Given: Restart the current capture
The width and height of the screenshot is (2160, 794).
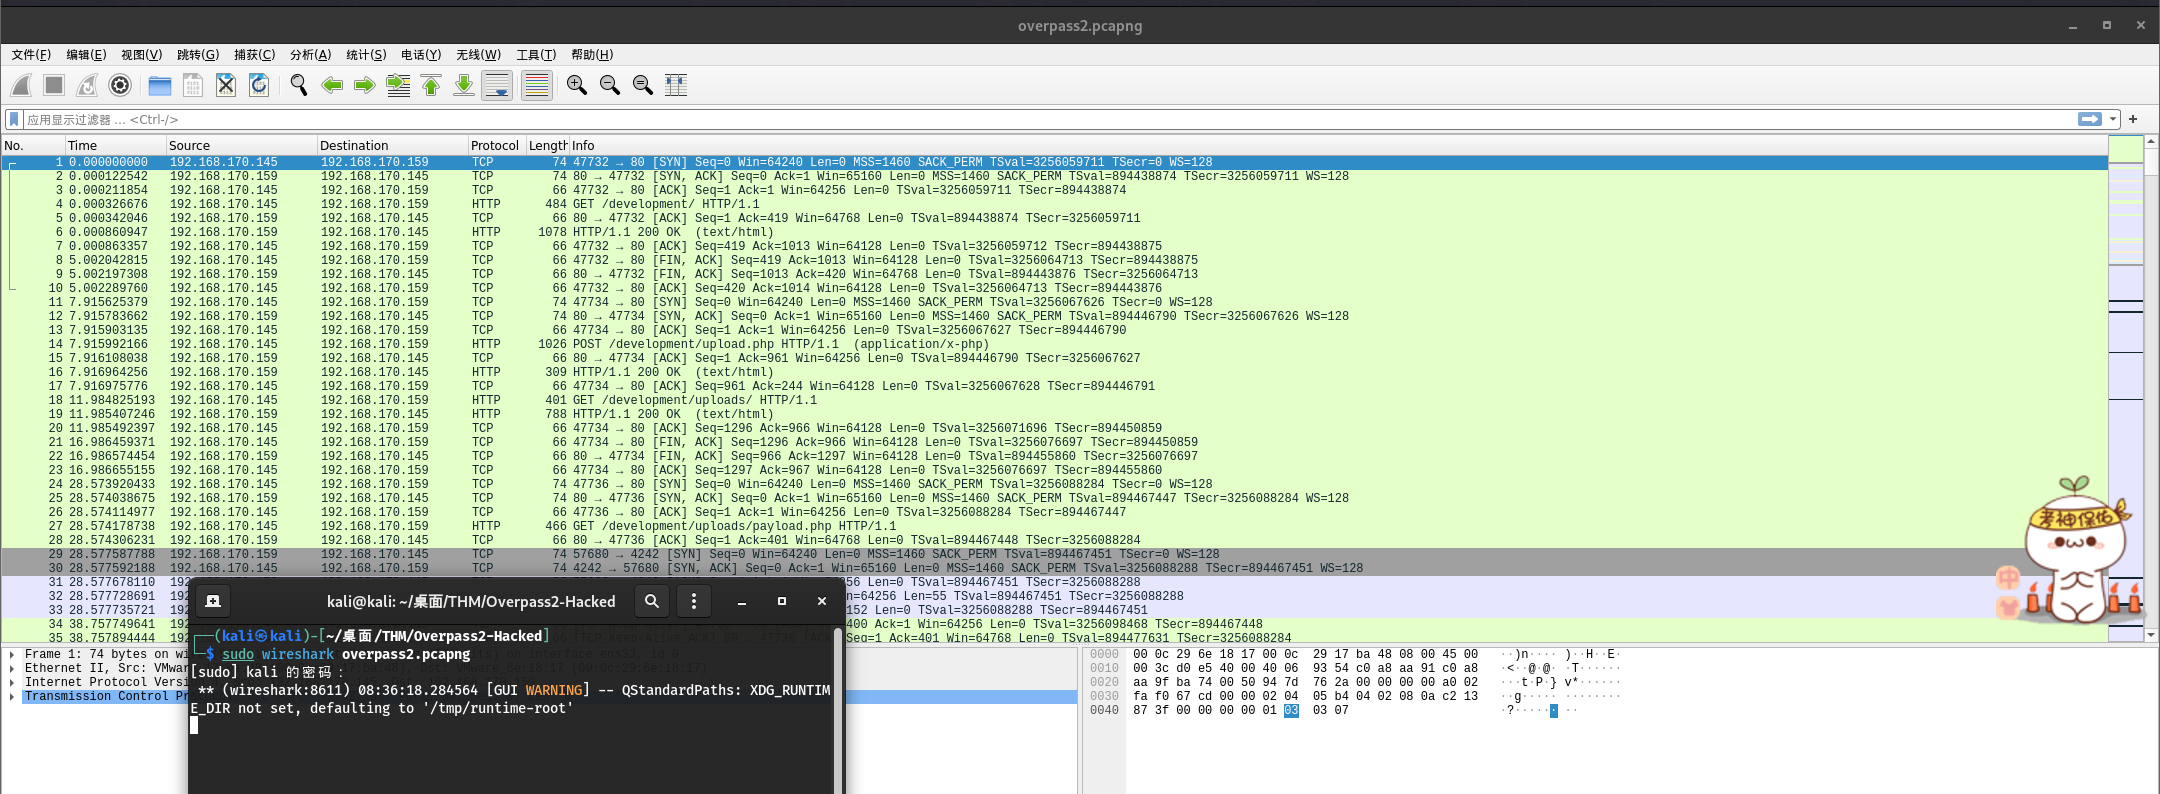Looking at the screenshot, I should point(88,86).
